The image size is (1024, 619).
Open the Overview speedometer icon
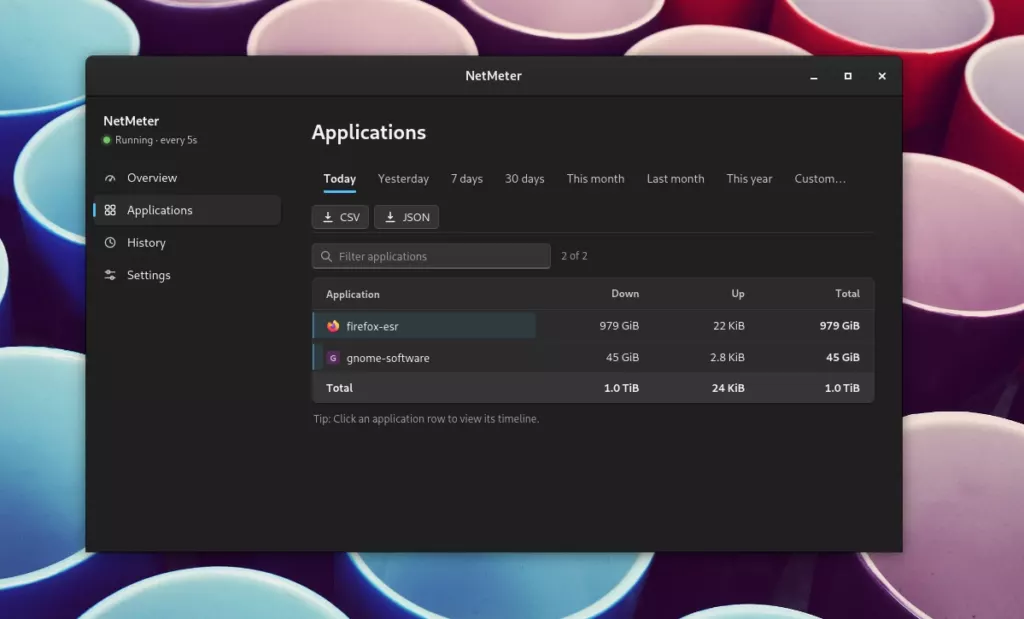(110, 178)
